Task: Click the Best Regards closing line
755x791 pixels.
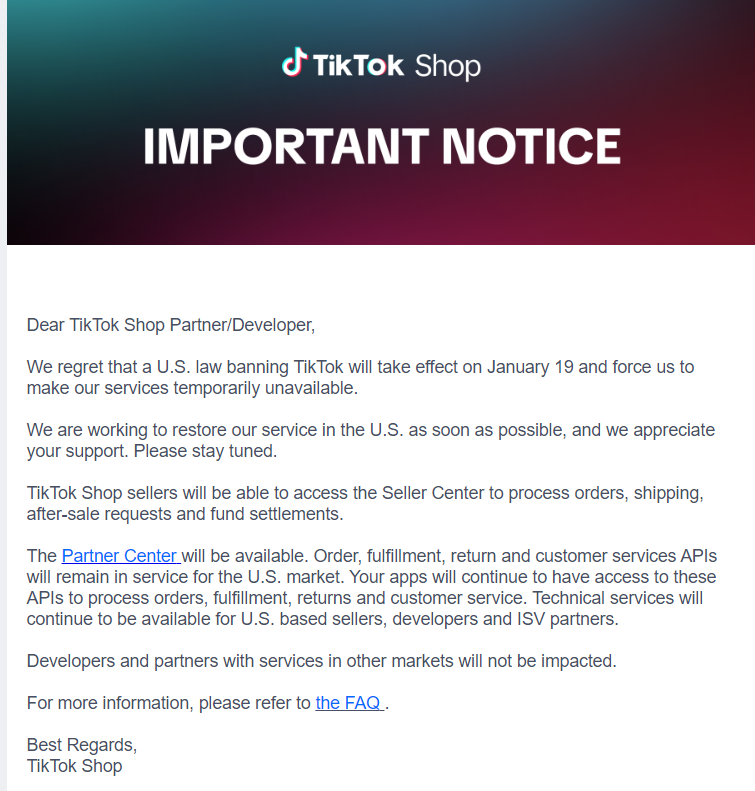Action: [x=82, y=745]
